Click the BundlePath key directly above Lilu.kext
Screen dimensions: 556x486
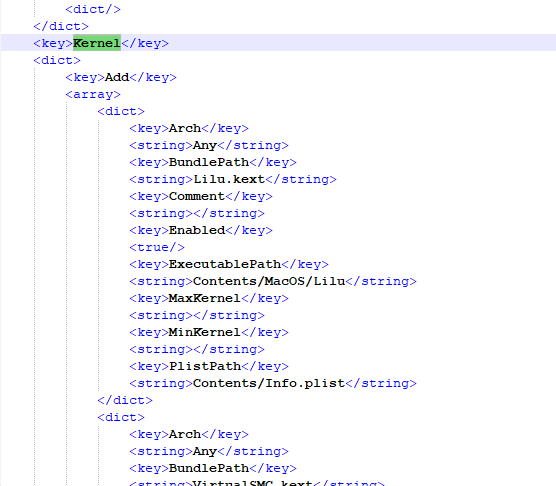(213, 162)
